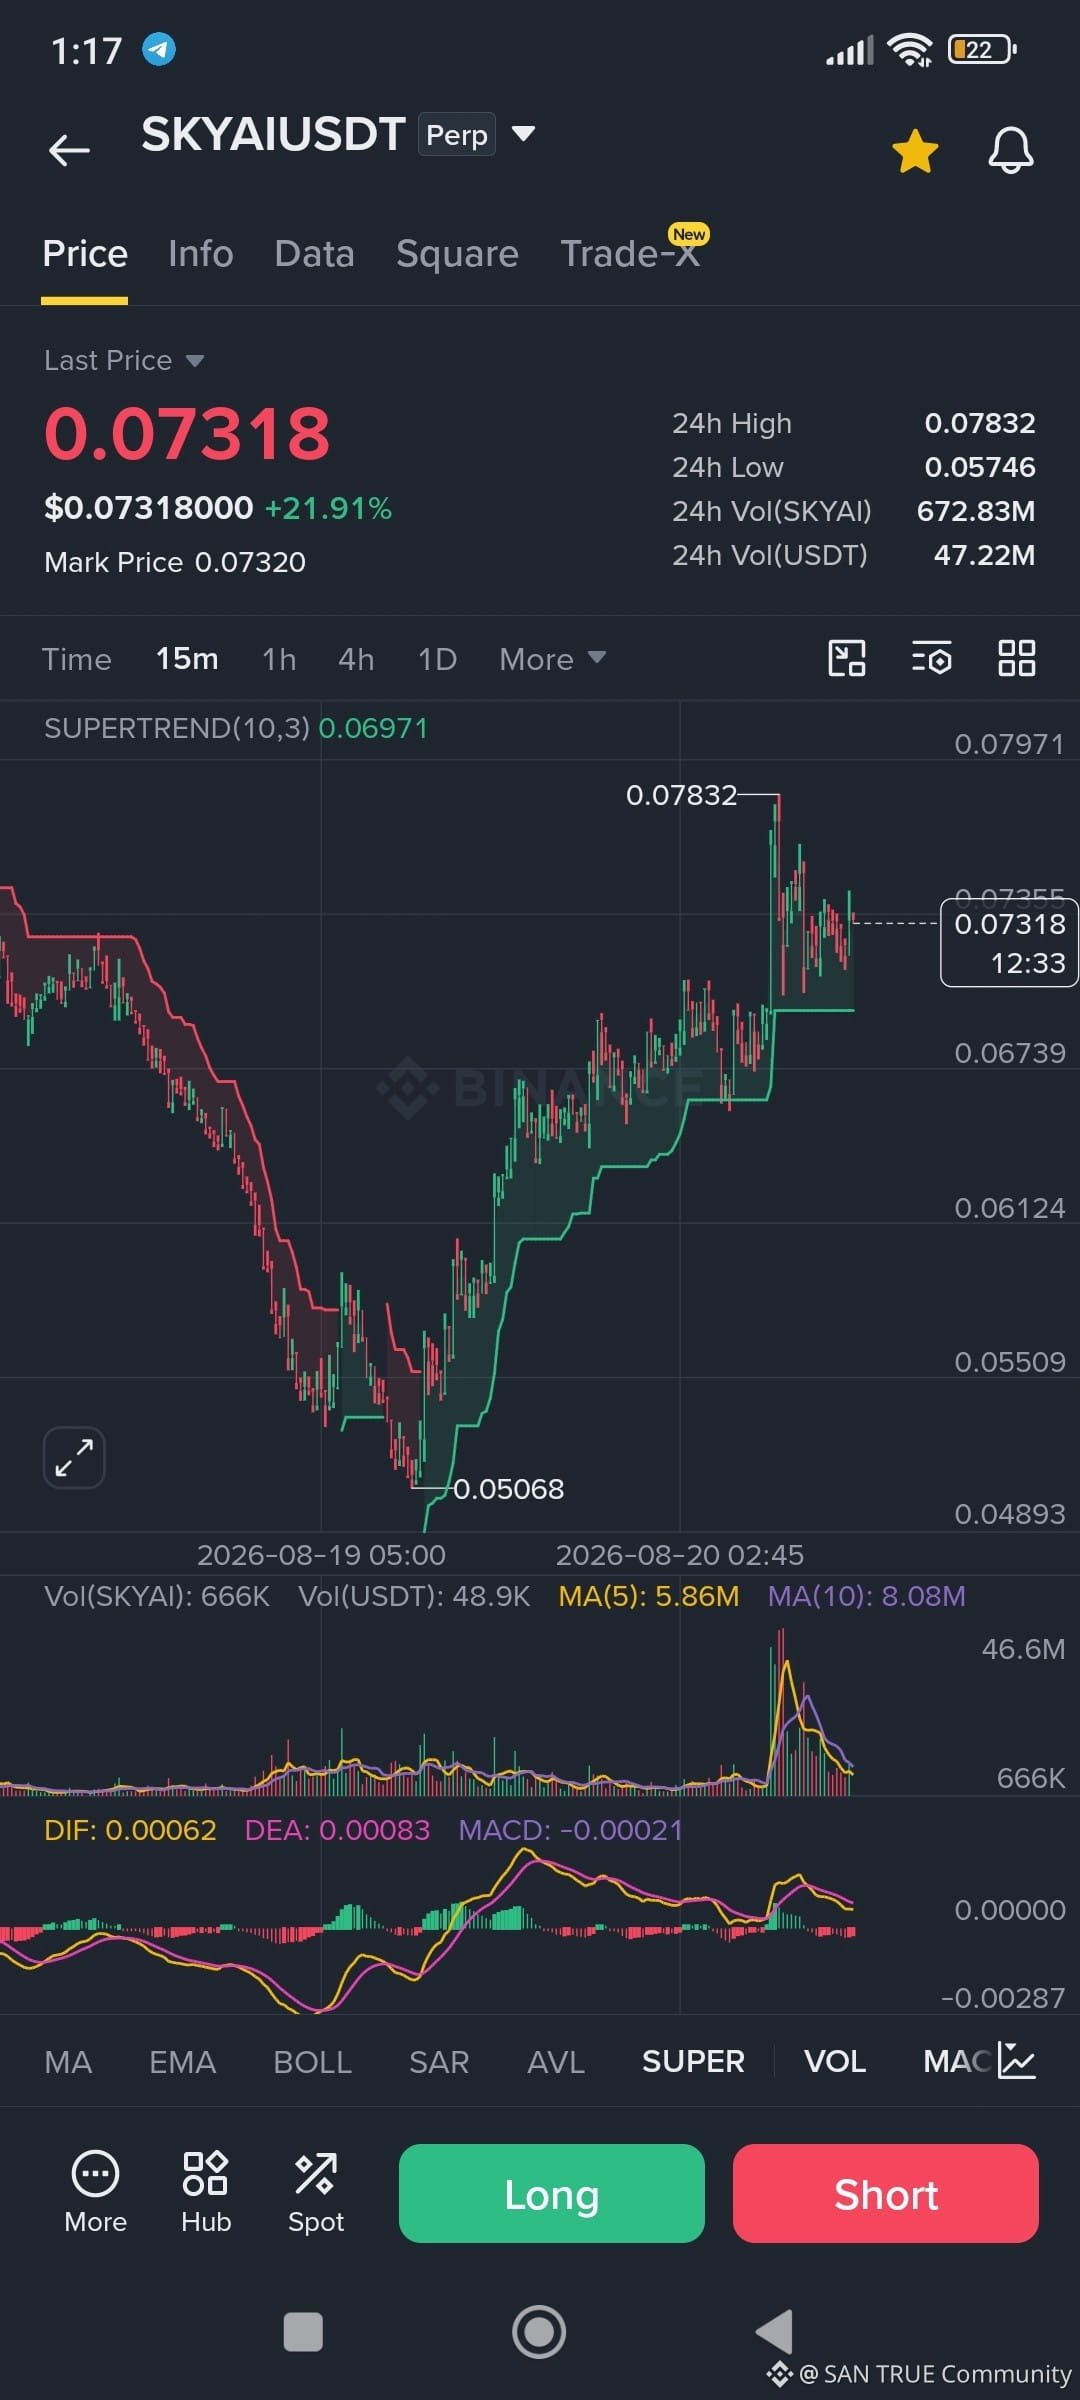Select the 1D interval

pyautogui.click(x=437, y=659)
